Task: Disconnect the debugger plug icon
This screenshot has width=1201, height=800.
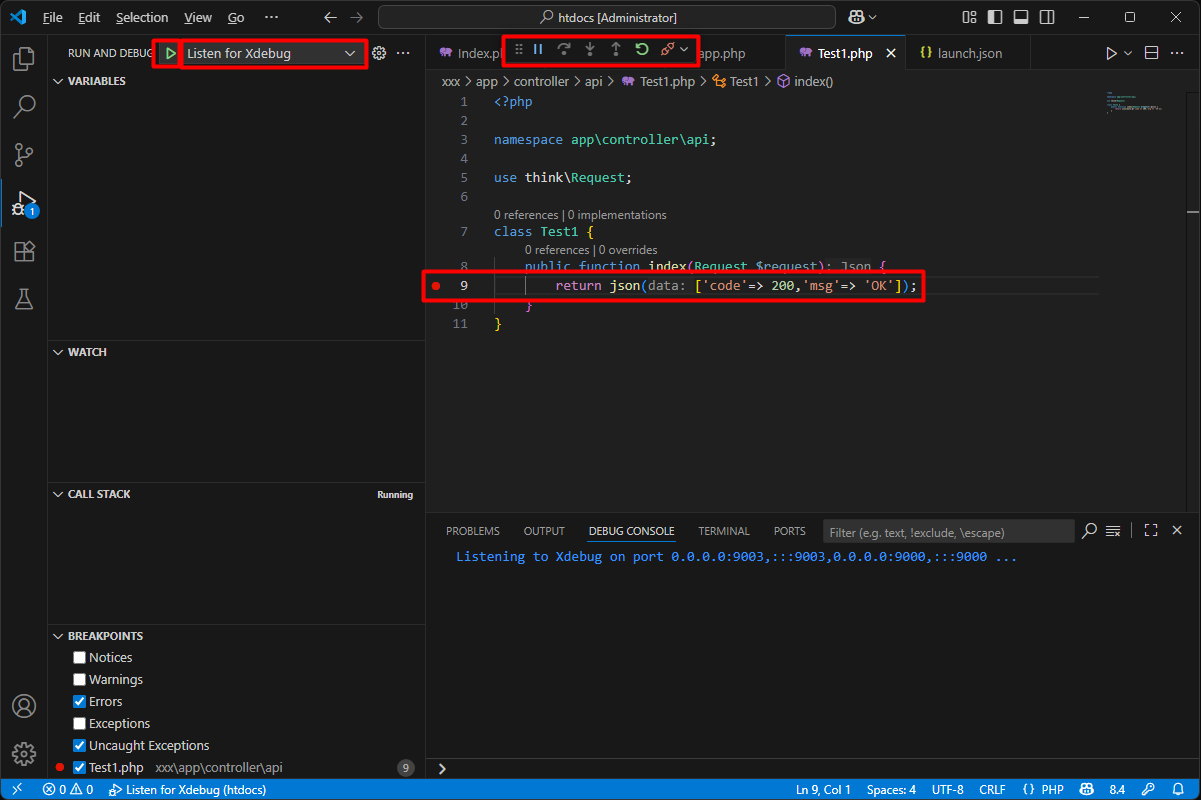Action: click(667, 49)
